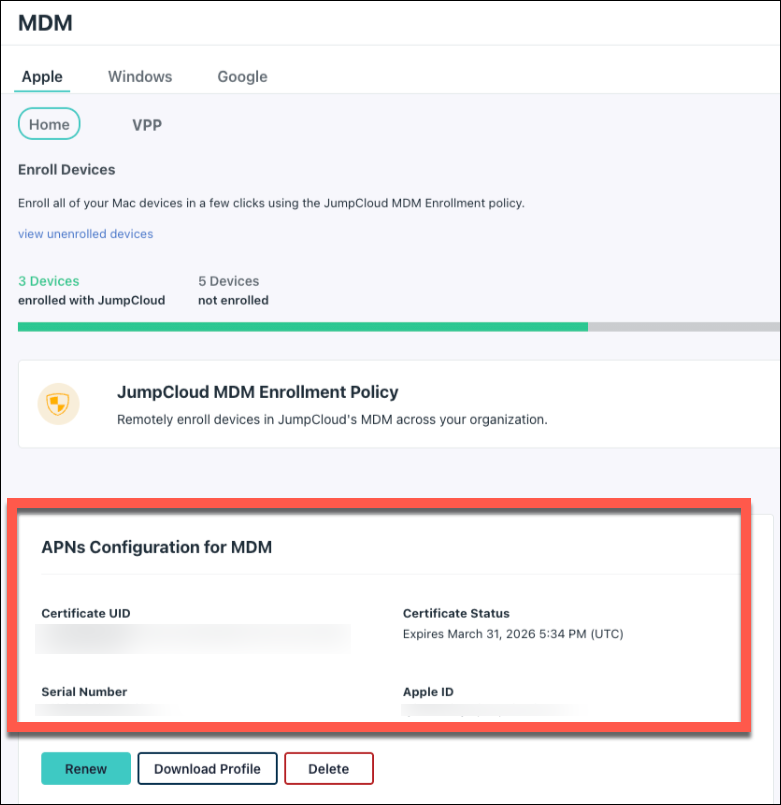
Task: Click the green portion of enrollment progress bar
Action: coord(300,326)
